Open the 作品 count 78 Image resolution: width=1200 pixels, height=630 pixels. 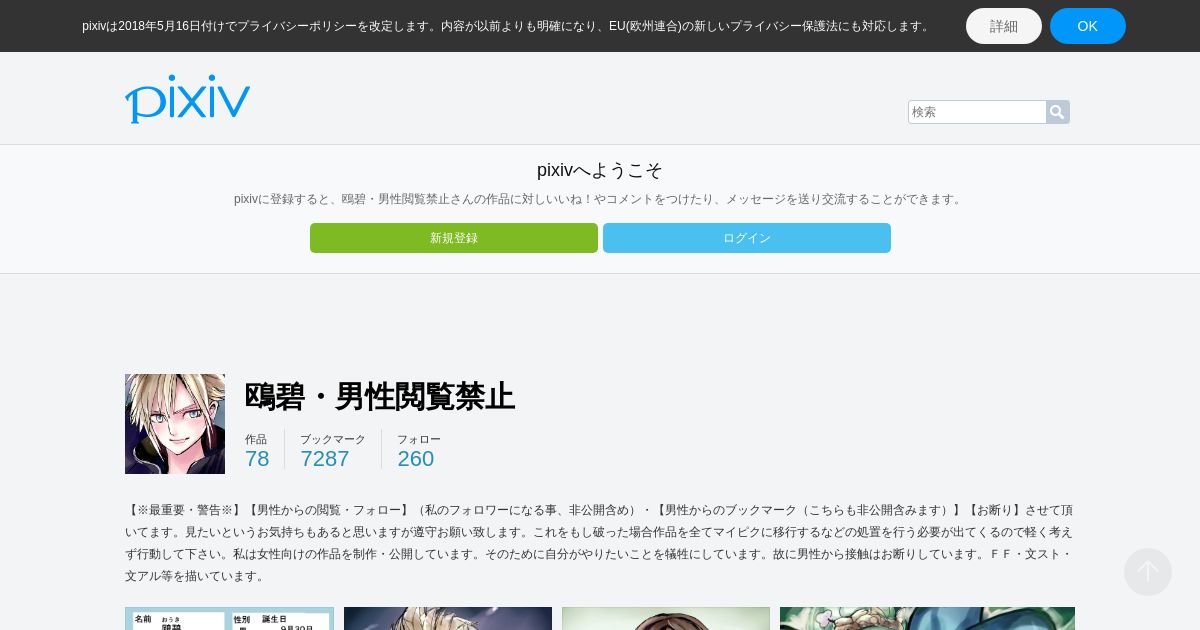tap(257, 459)
